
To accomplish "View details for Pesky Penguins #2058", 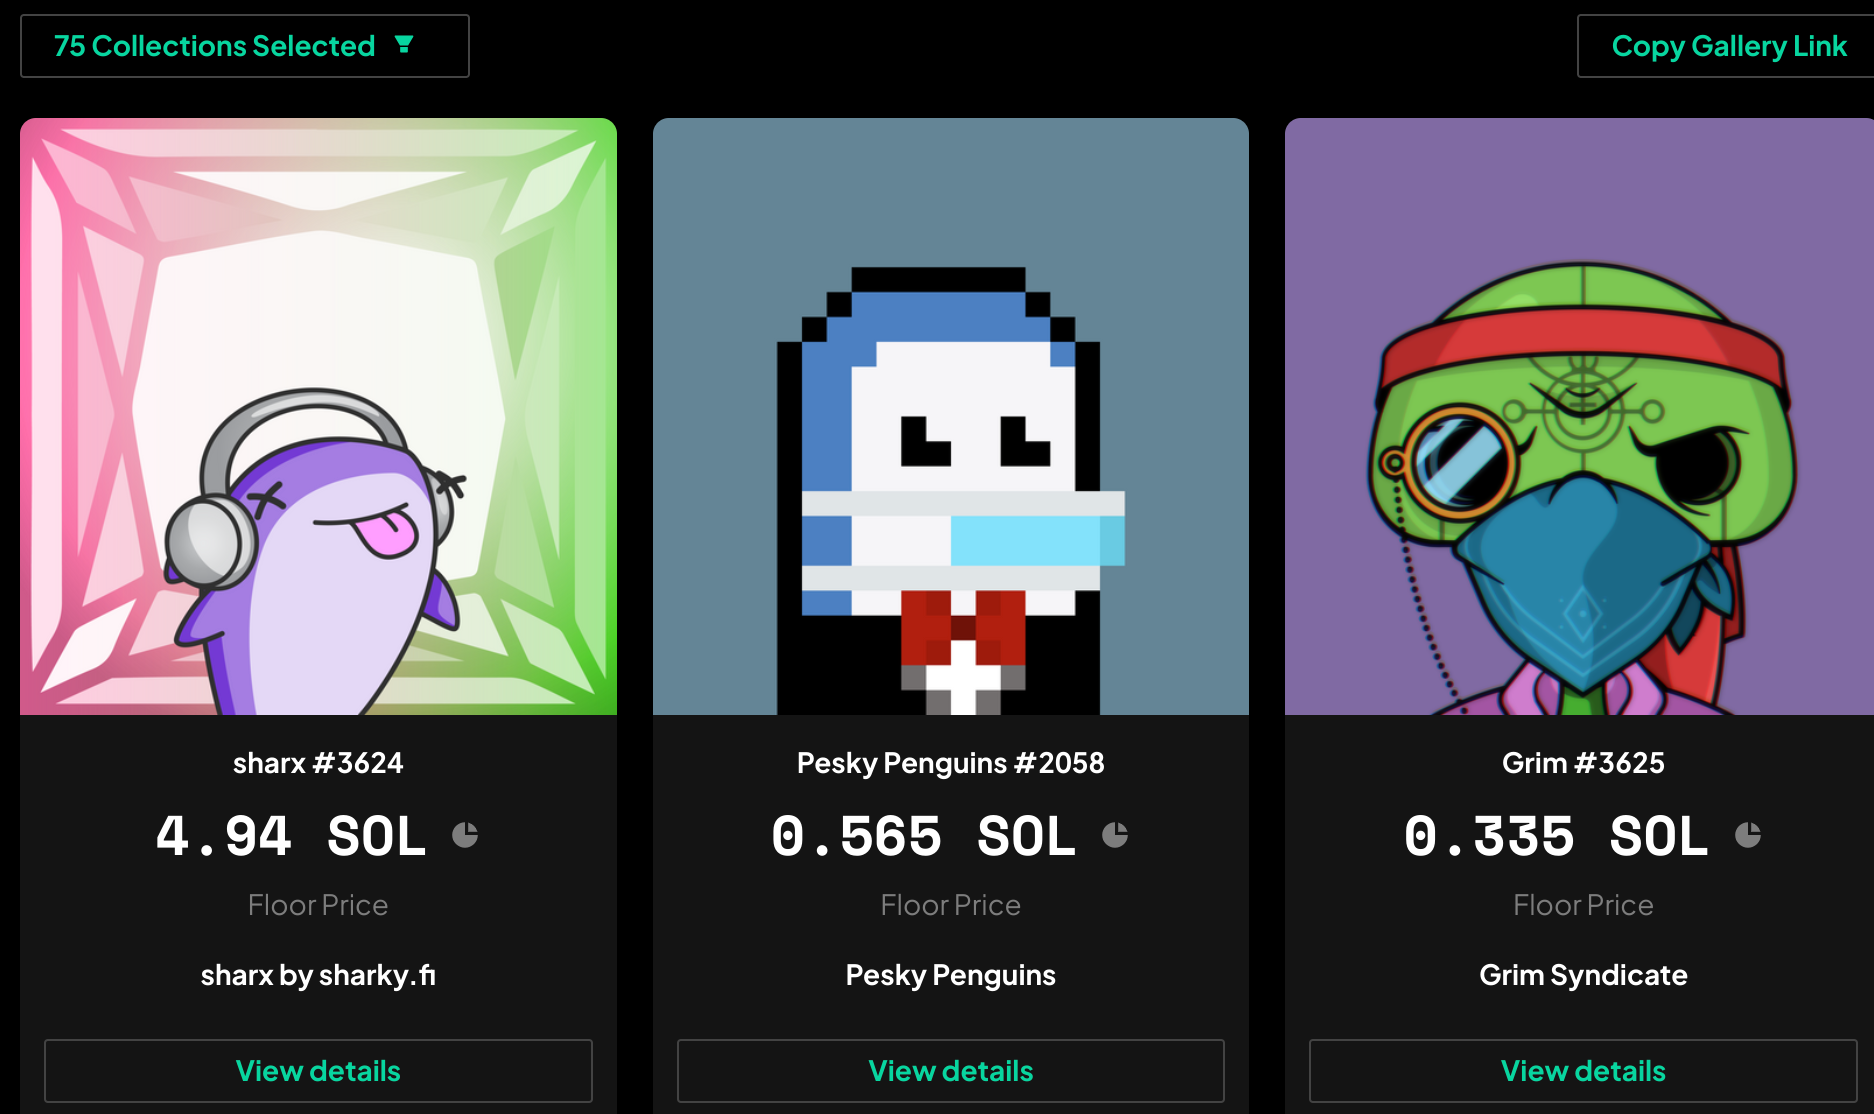I will pos(951,1071).
